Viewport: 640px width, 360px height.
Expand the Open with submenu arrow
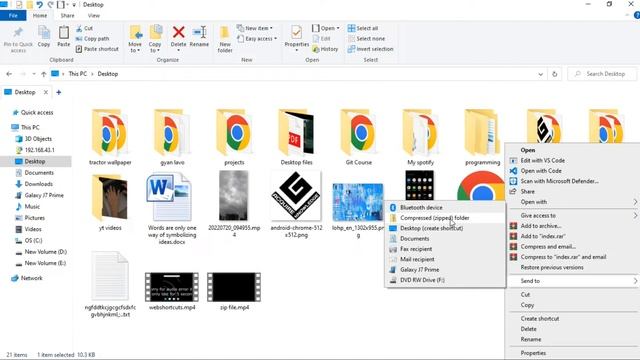635,202
